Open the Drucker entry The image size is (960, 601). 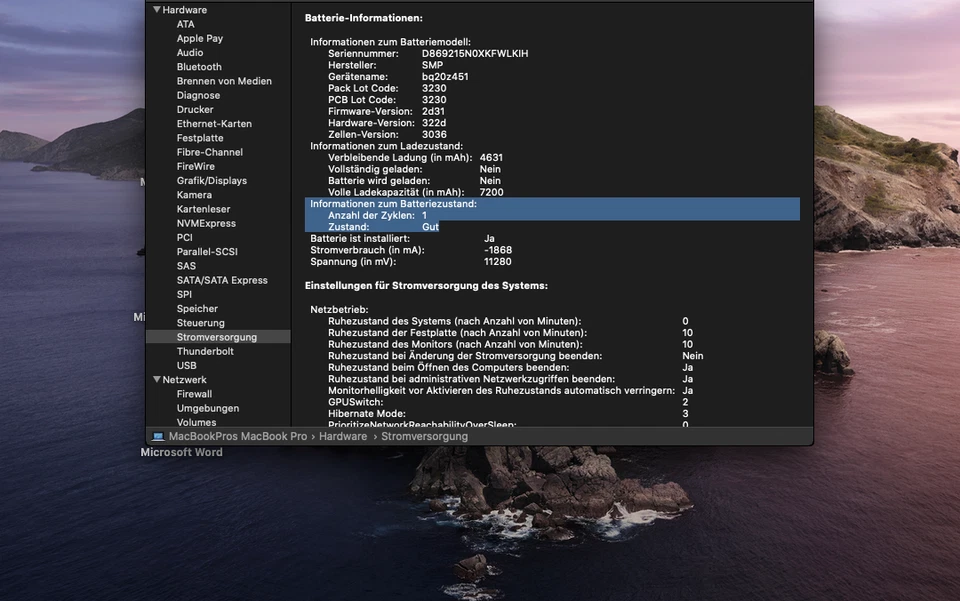[x=195, y=110]
